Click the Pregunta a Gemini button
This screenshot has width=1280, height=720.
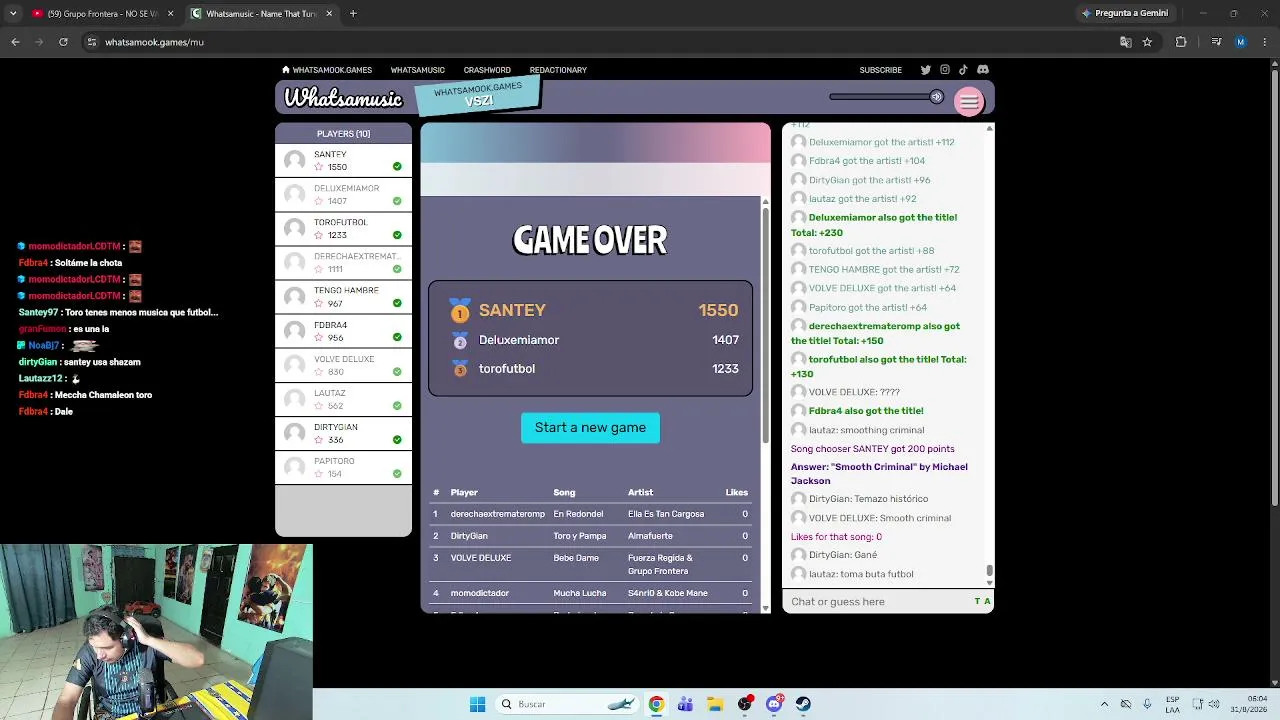[1125, 13]
